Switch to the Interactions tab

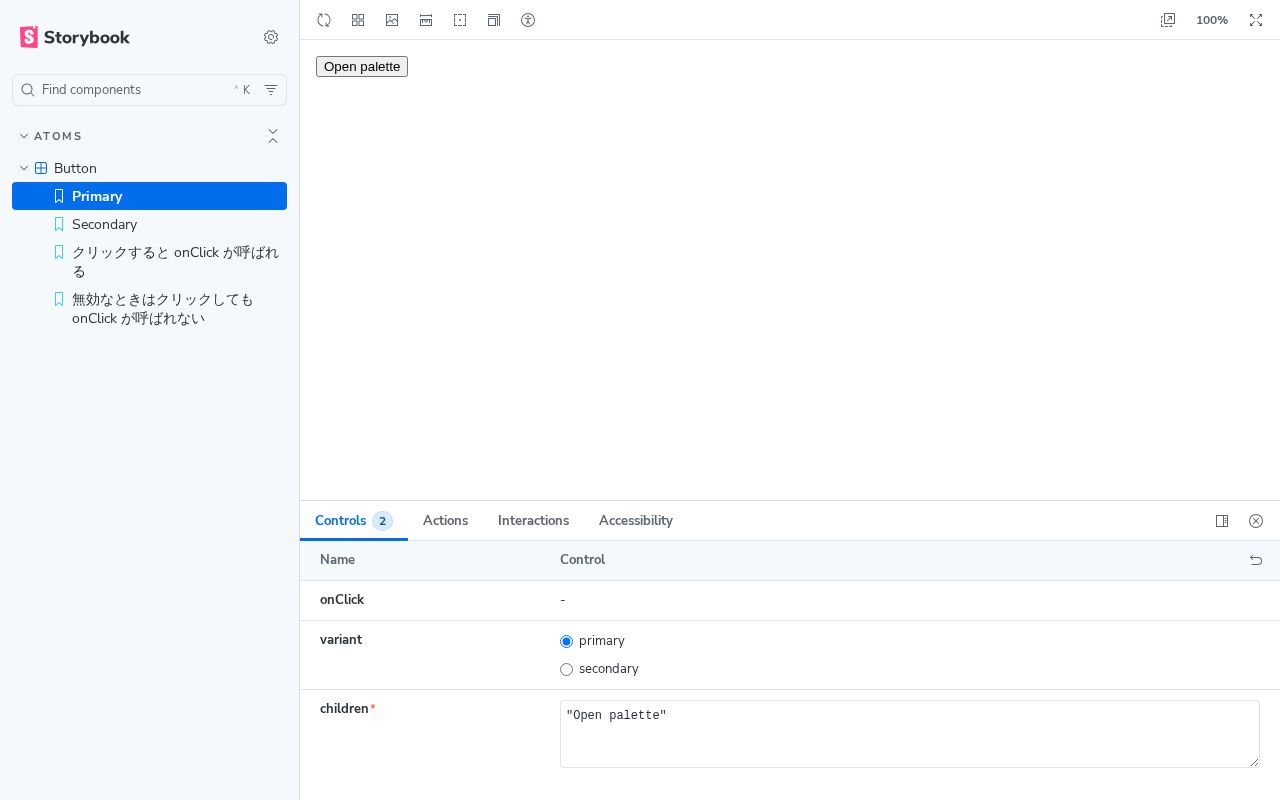click(x=533, y=520)
